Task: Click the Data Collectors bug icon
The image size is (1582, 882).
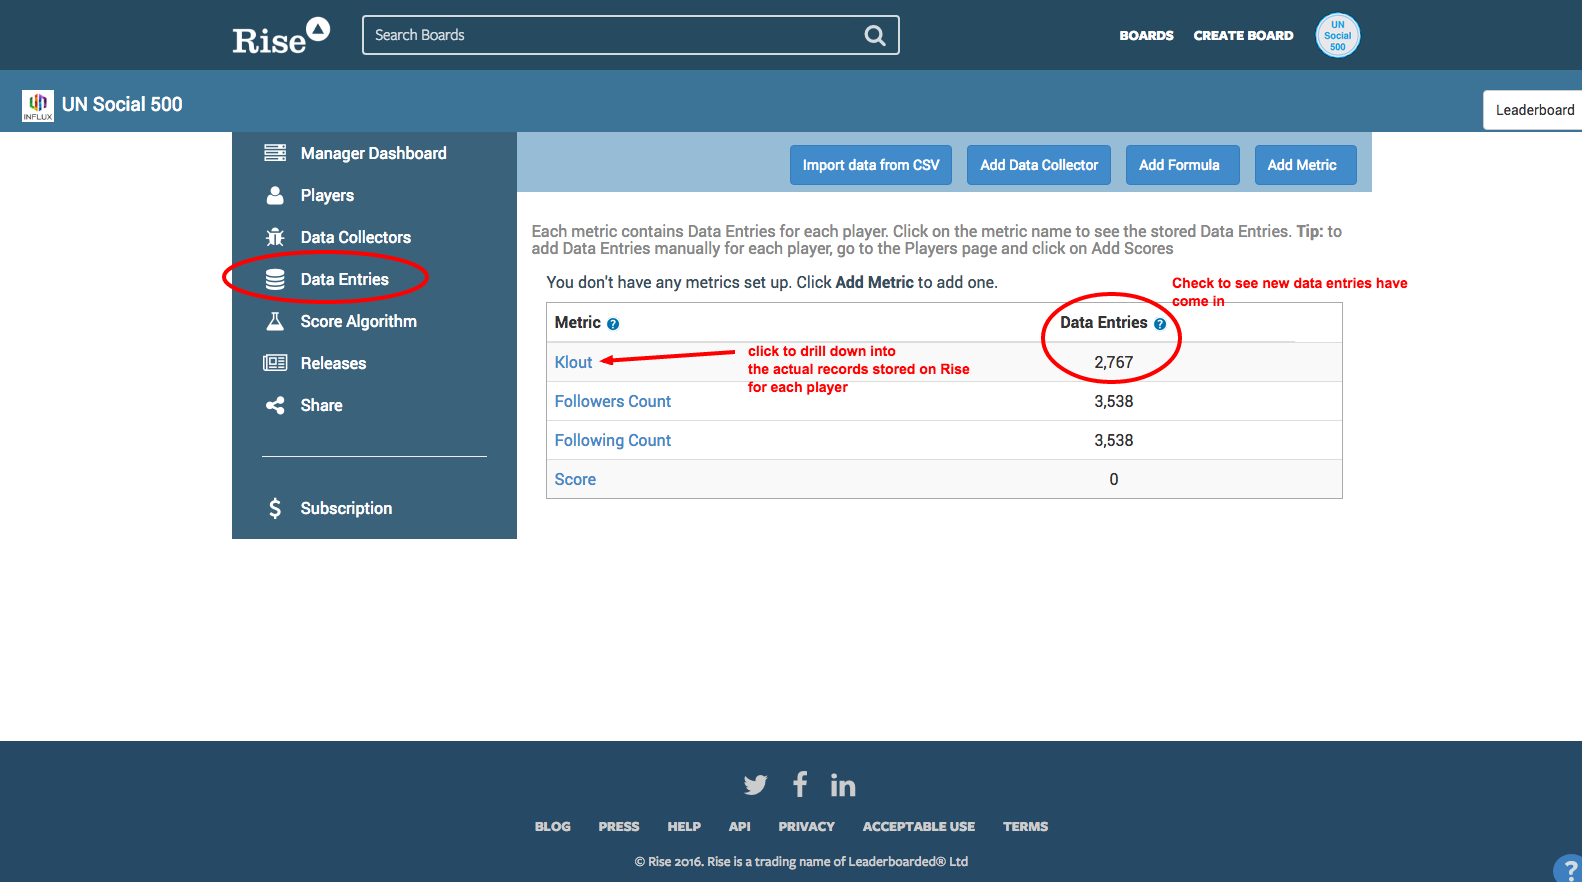Action: point(275,237)
